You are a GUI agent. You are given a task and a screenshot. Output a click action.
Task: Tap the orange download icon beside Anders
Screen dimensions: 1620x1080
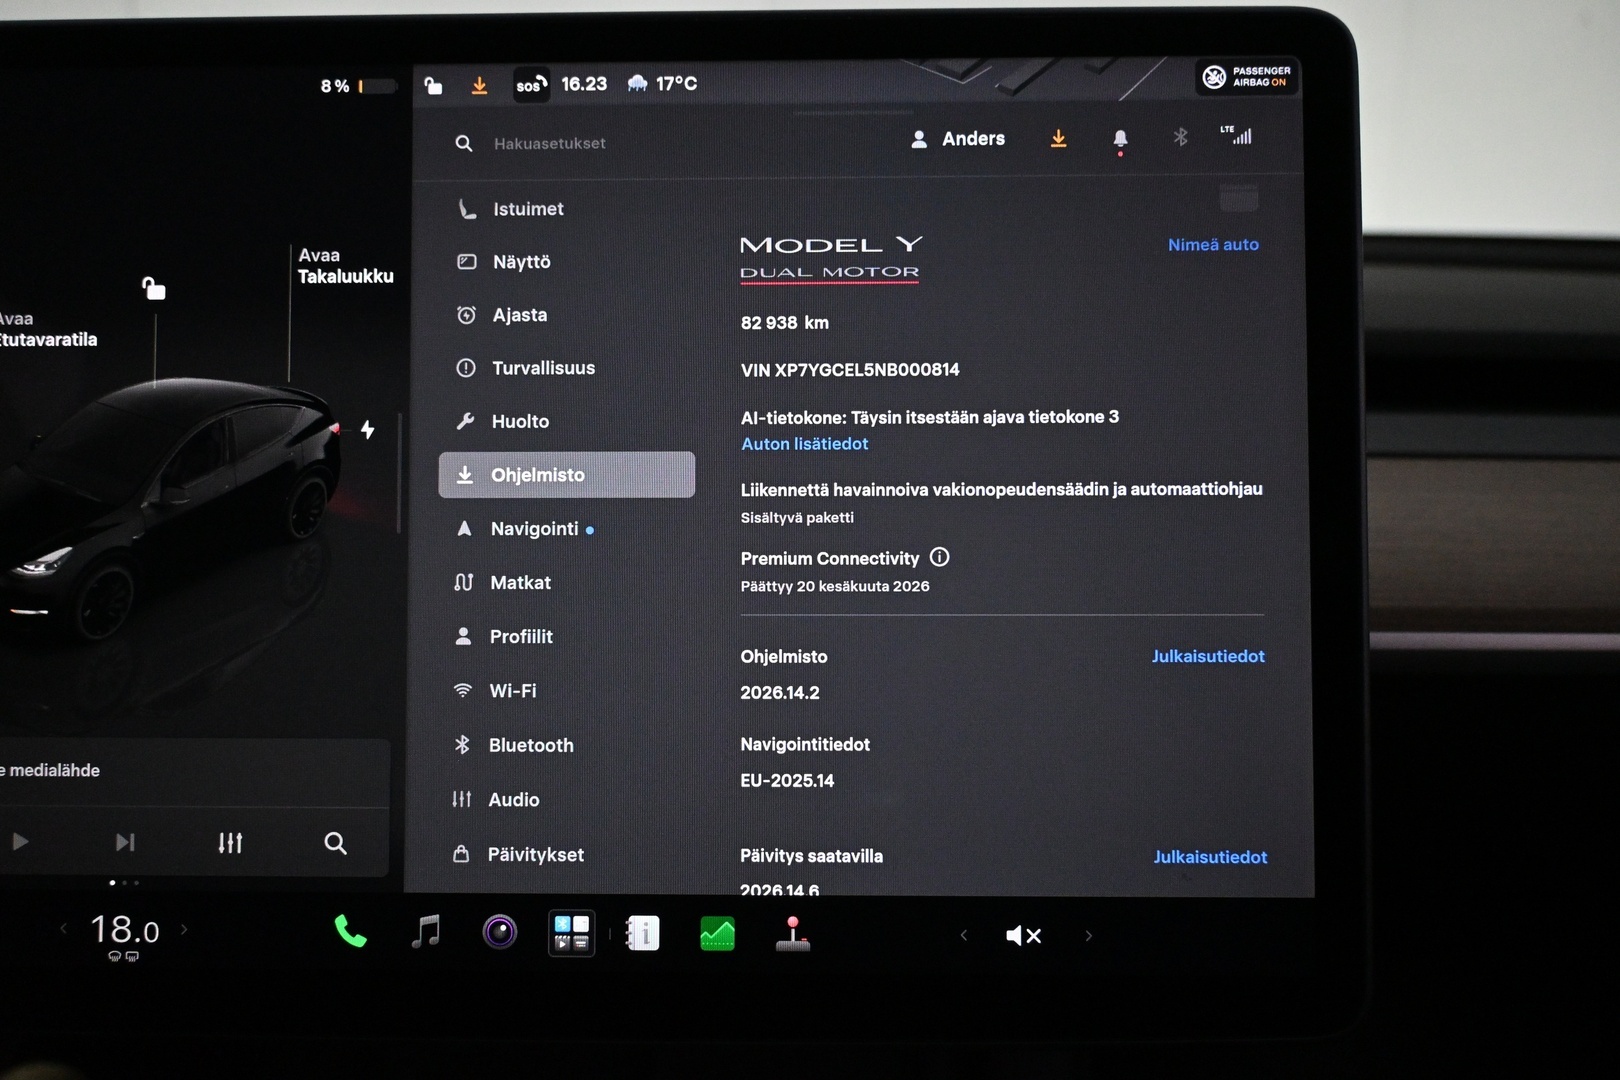[x=1059, y=139]
